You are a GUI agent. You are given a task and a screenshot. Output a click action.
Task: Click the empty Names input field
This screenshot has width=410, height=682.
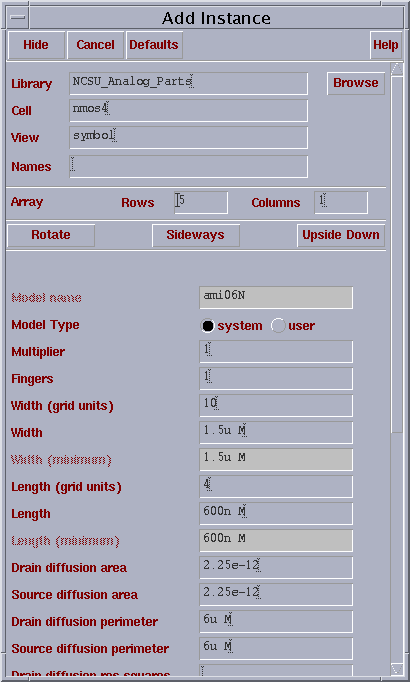tap(188, 167)
